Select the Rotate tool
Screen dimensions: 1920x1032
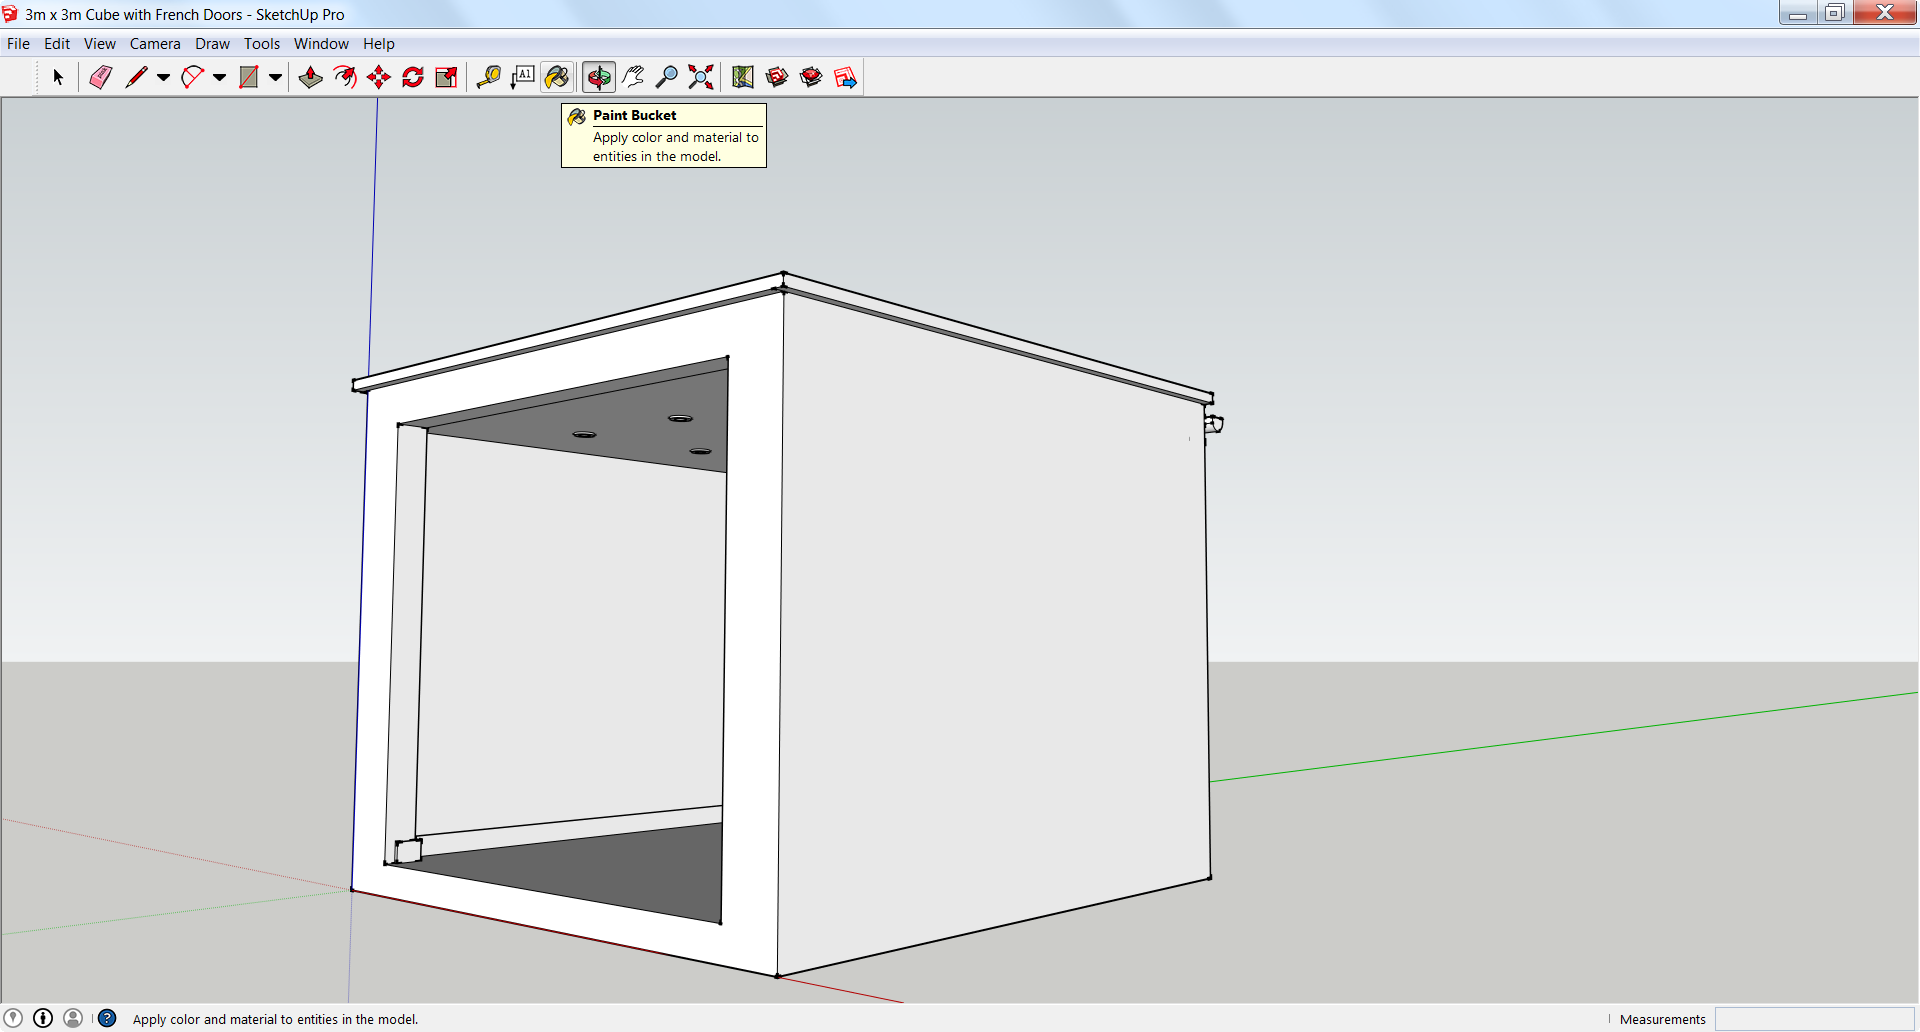tap(412, 77)
